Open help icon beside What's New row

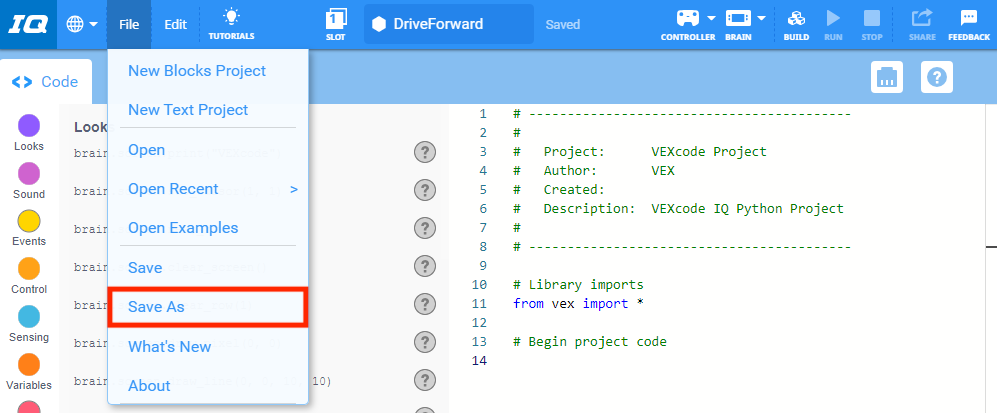tap(425, 342)
